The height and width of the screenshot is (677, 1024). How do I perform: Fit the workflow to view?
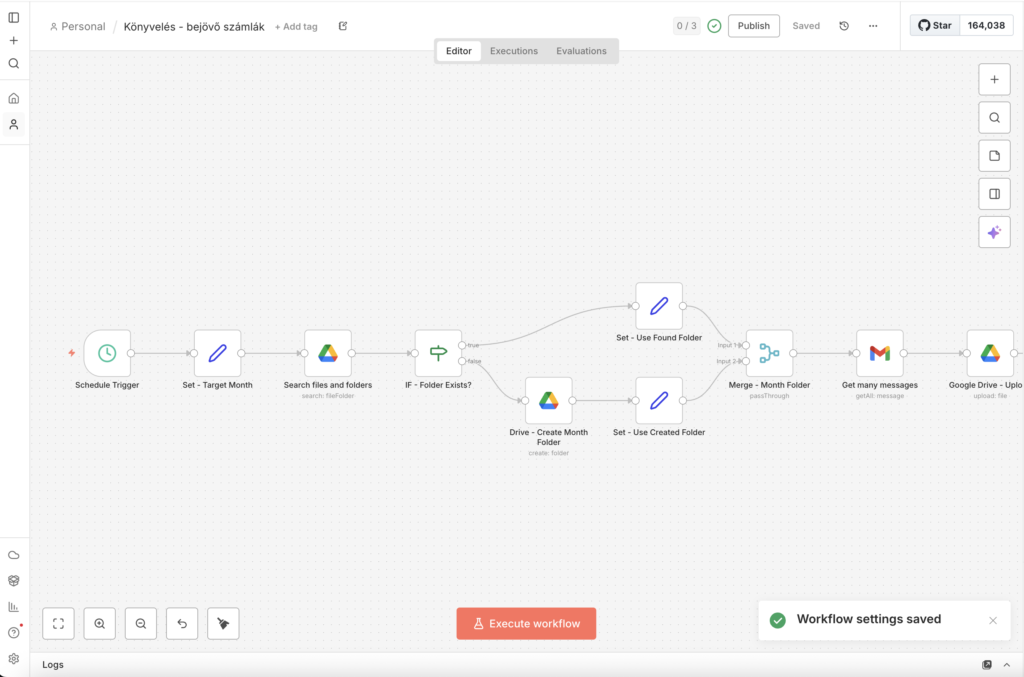point(58,623)
